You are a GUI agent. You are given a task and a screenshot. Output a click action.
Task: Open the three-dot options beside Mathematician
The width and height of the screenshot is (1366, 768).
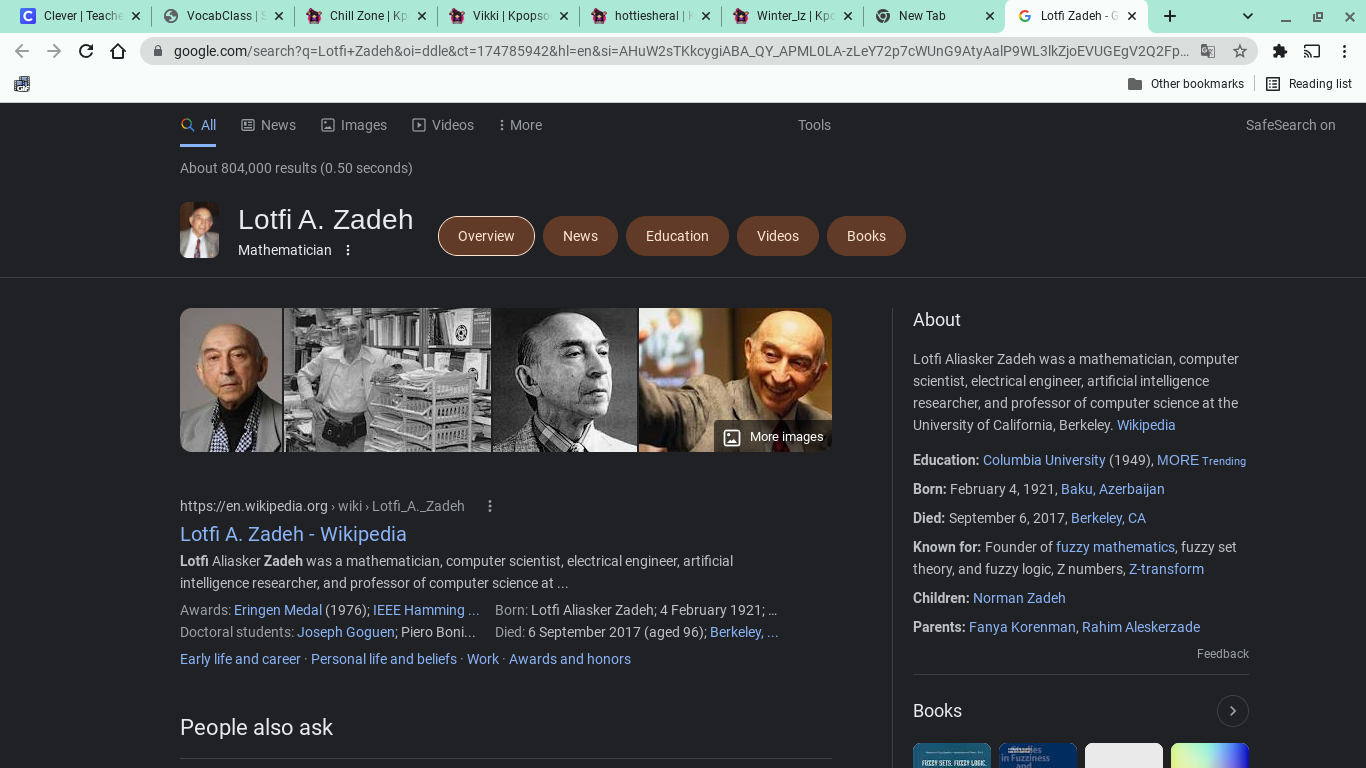tap(348, 250)
